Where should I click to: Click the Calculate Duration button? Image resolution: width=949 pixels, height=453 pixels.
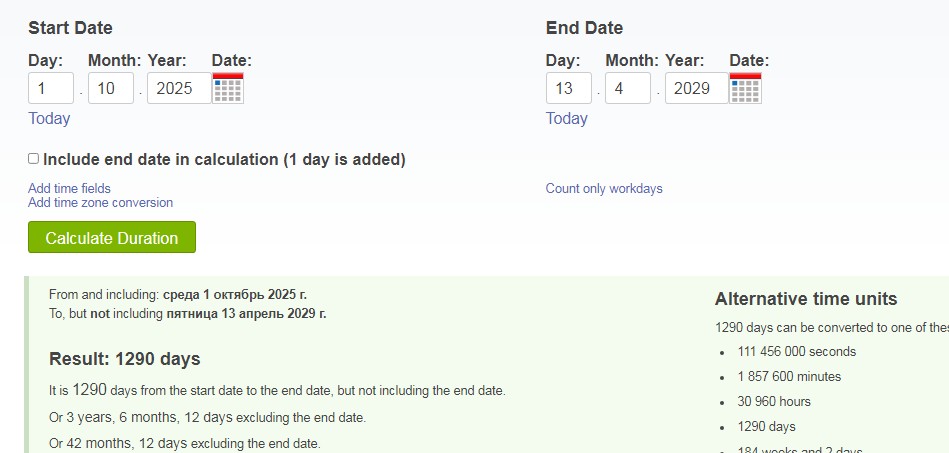(112, 237)
